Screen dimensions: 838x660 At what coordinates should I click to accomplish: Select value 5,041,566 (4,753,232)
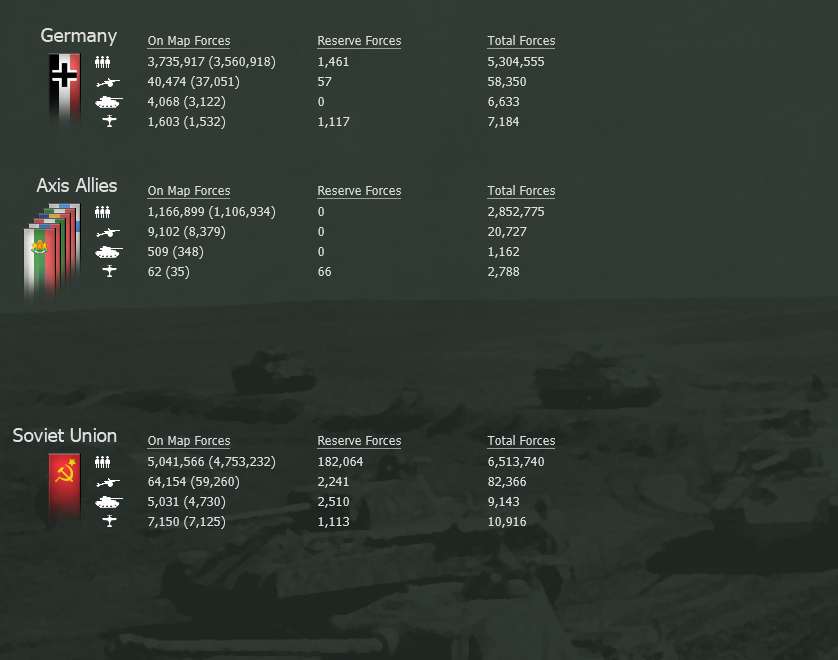coord(212,462)
